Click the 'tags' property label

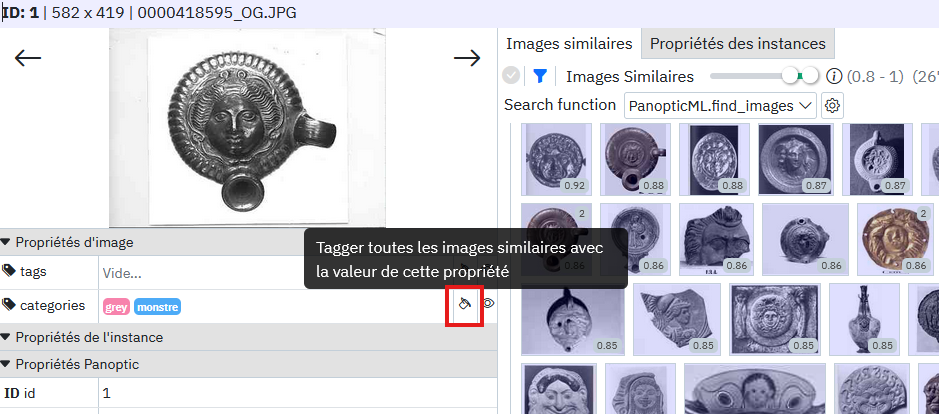tap(33, 271)
